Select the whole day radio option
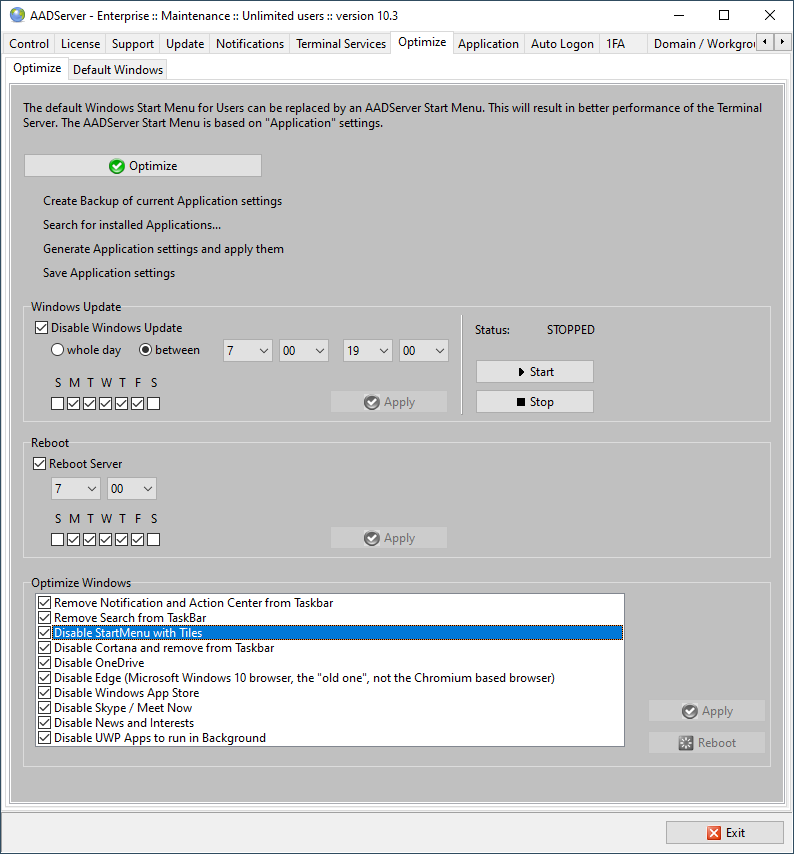Image resolution: width=794 pixels, height=854 pixels. [x=58, y=350]
